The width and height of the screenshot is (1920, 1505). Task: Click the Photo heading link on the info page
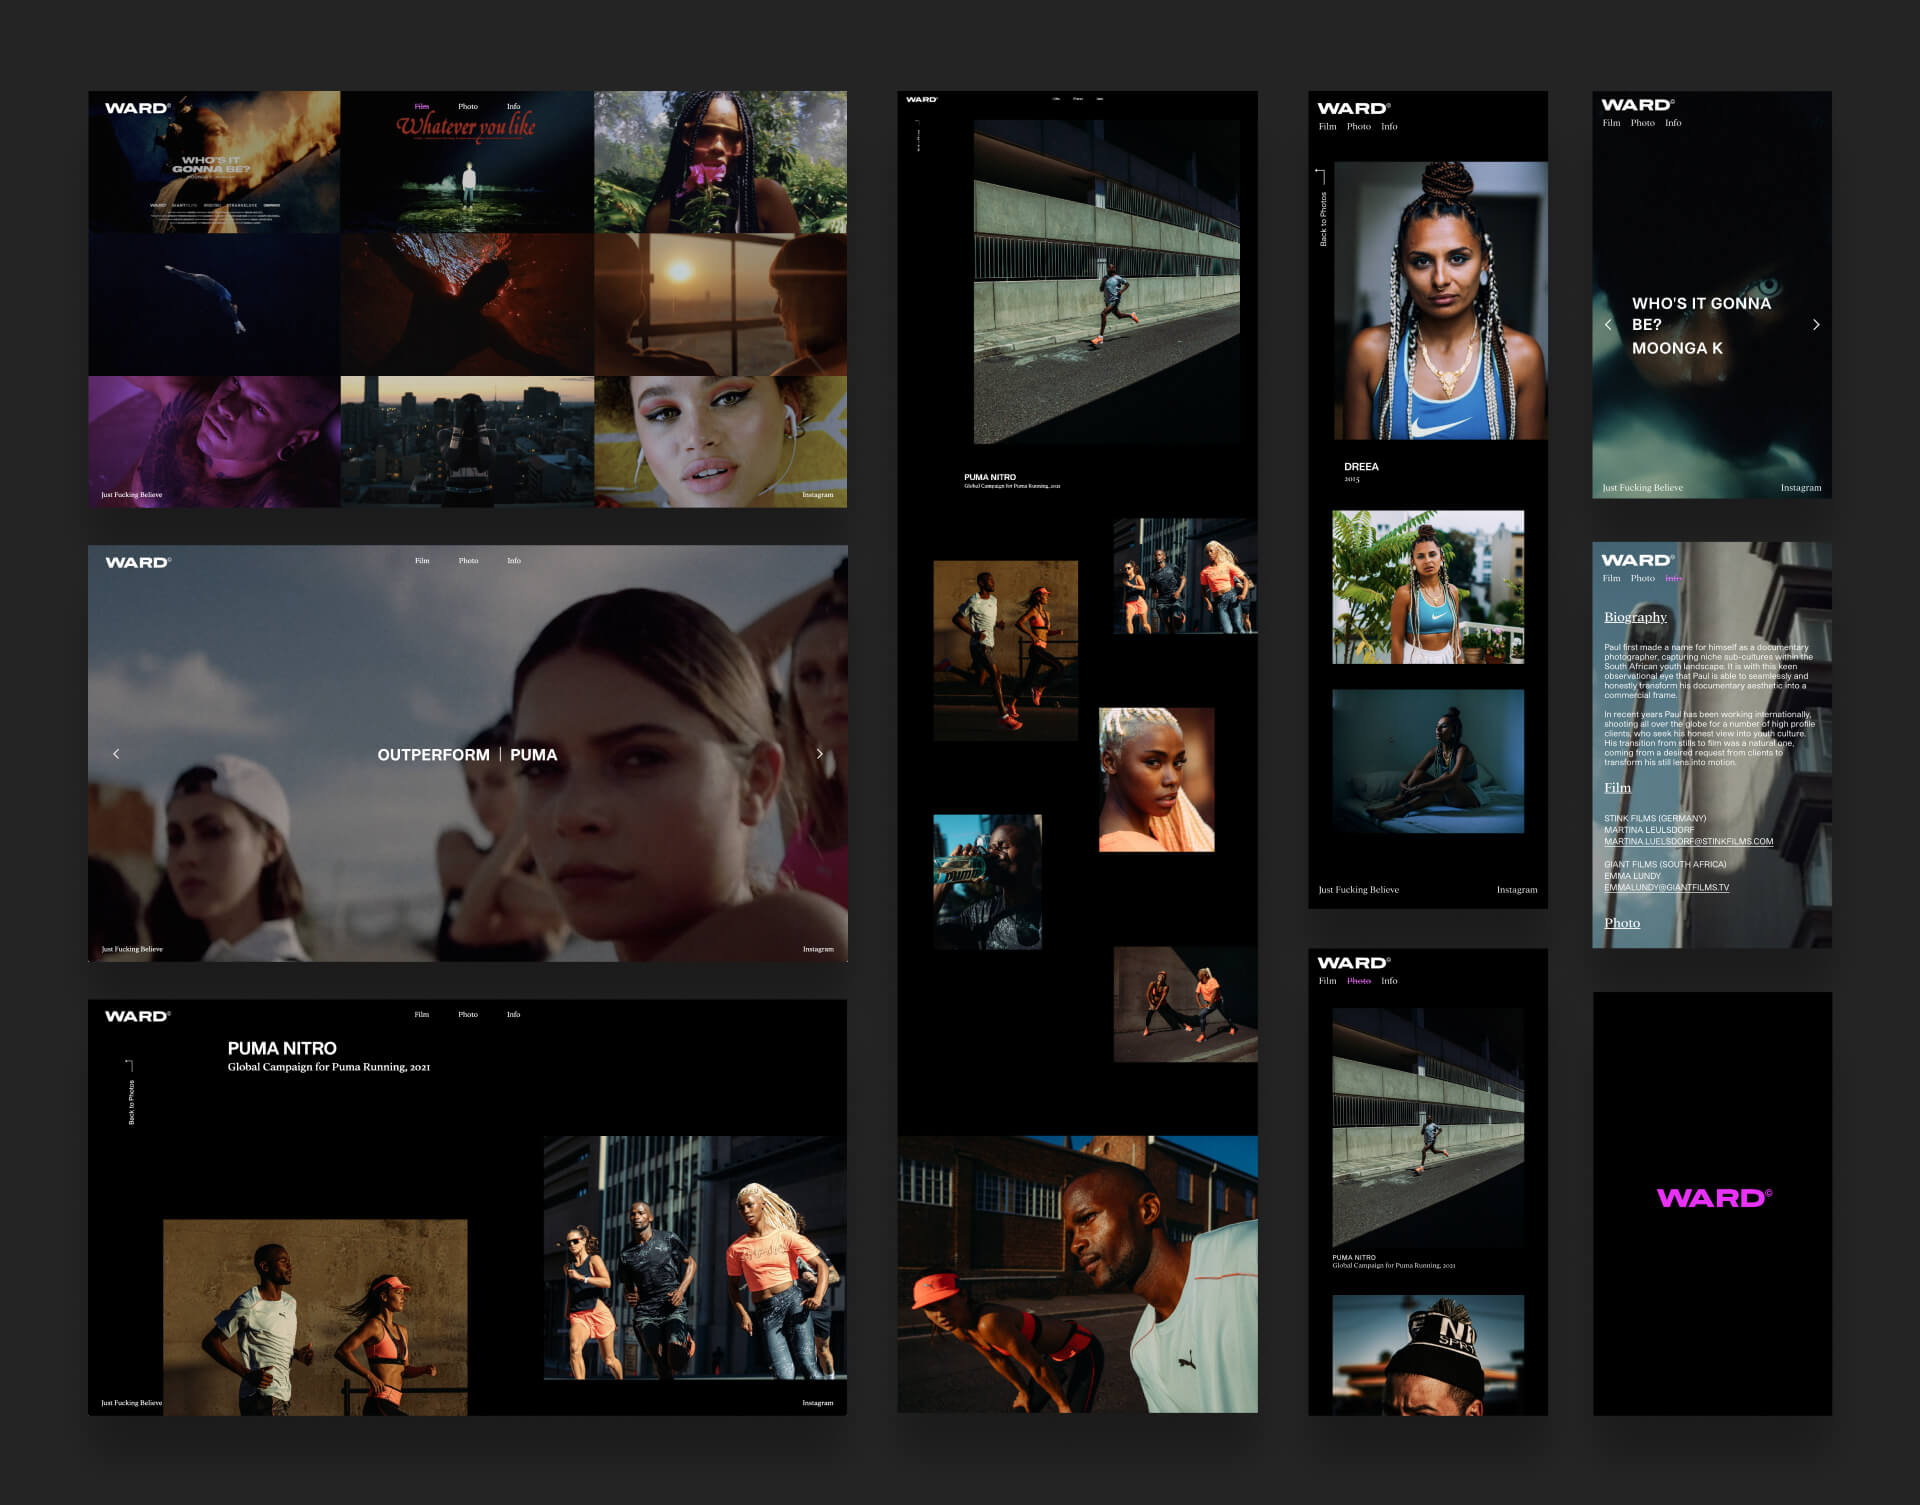click(1622, 922)
